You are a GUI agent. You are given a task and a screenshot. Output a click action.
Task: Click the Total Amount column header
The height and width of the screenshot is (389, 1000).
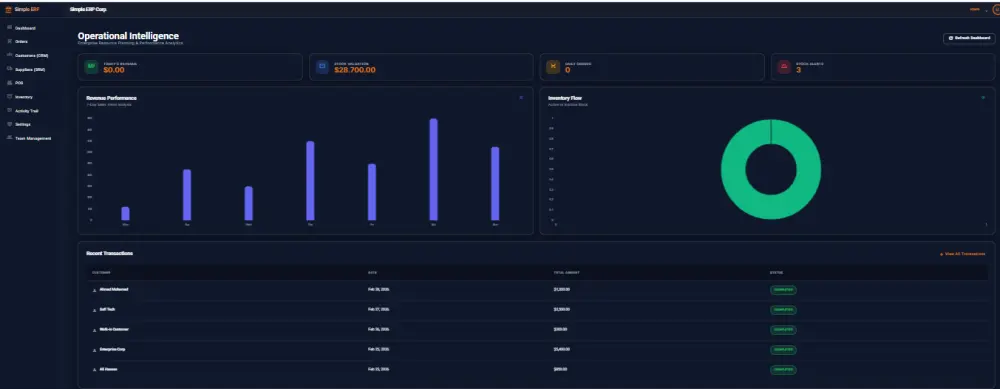coord(566,272)
